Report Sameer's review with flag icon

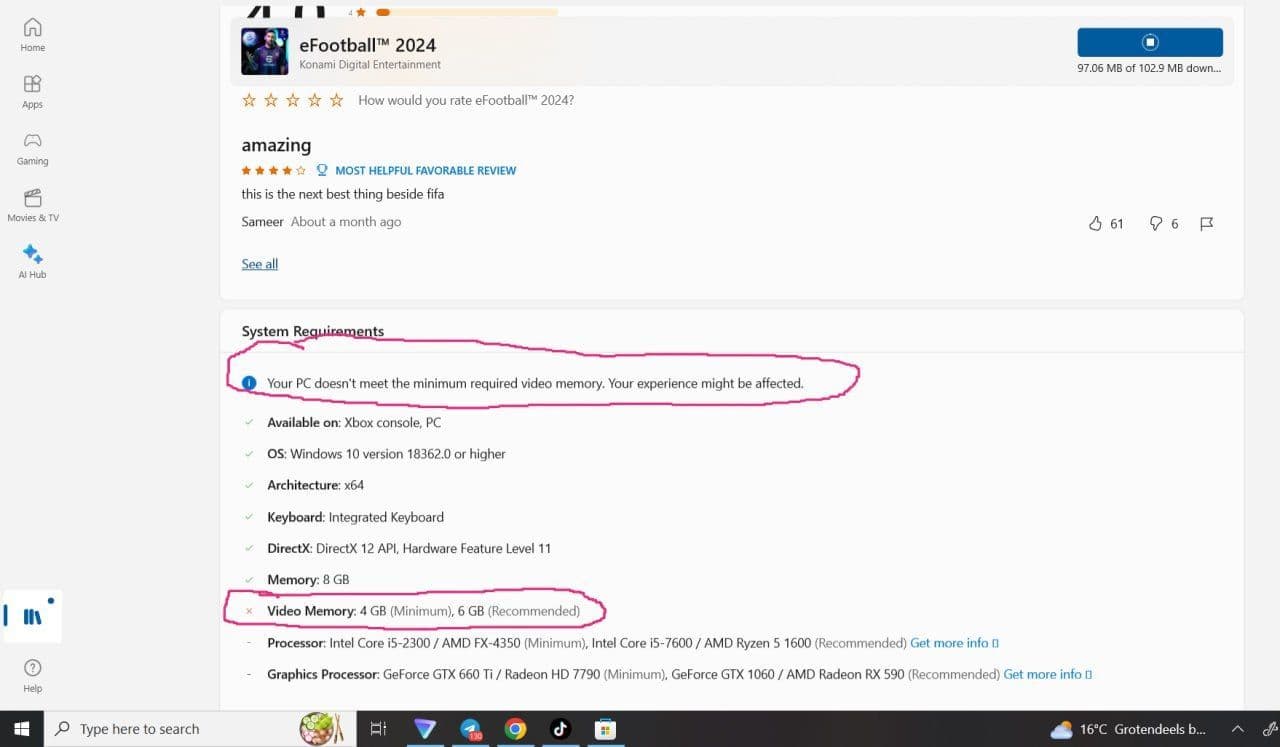point(1206,223)
